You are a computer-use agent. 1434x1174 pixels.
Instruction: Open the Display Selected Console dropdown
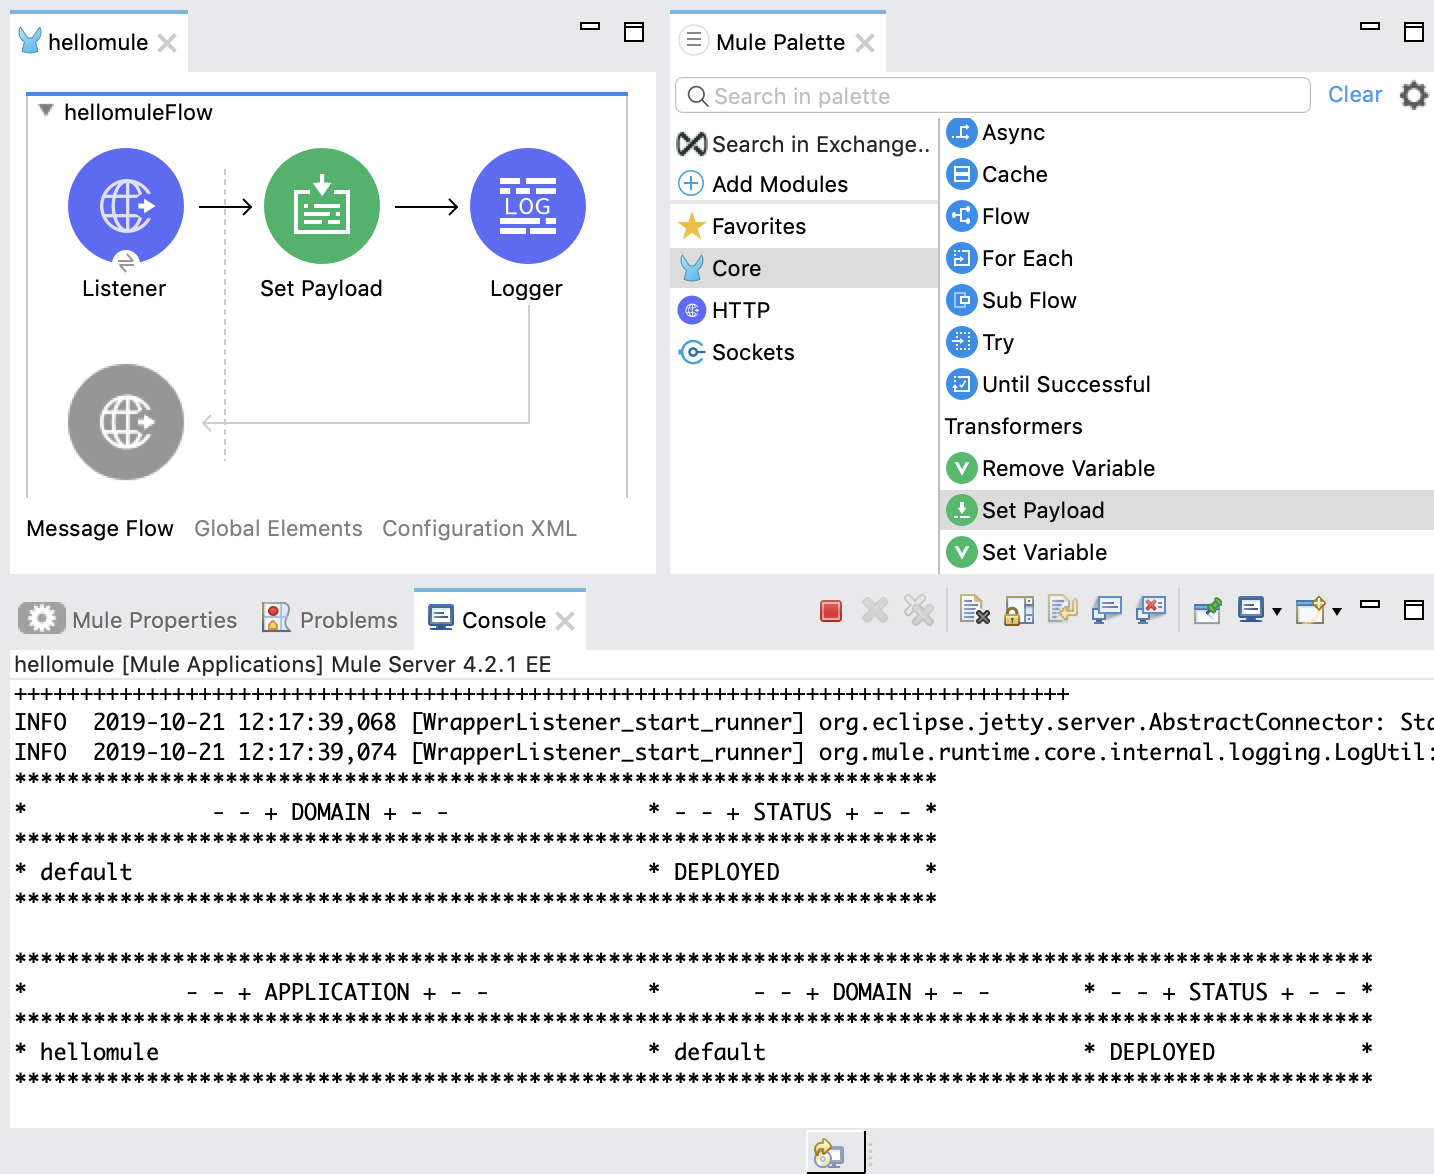(1276, 610)
